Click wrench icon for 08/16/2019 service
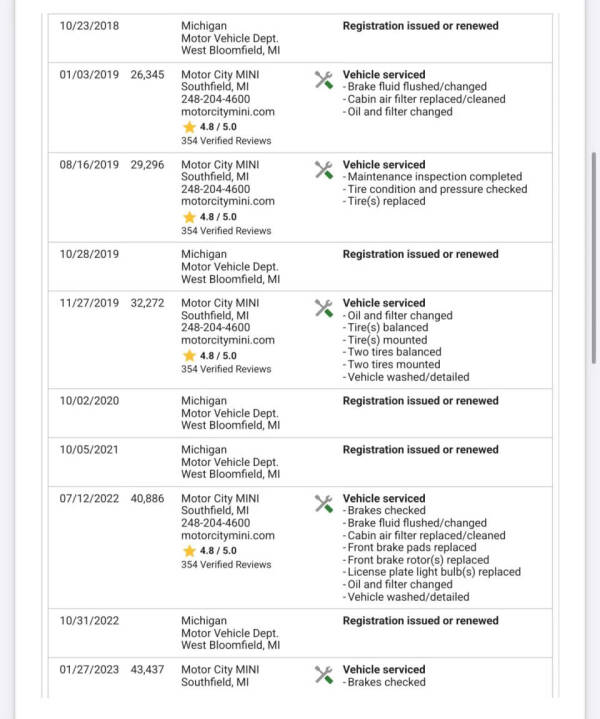 324,171
